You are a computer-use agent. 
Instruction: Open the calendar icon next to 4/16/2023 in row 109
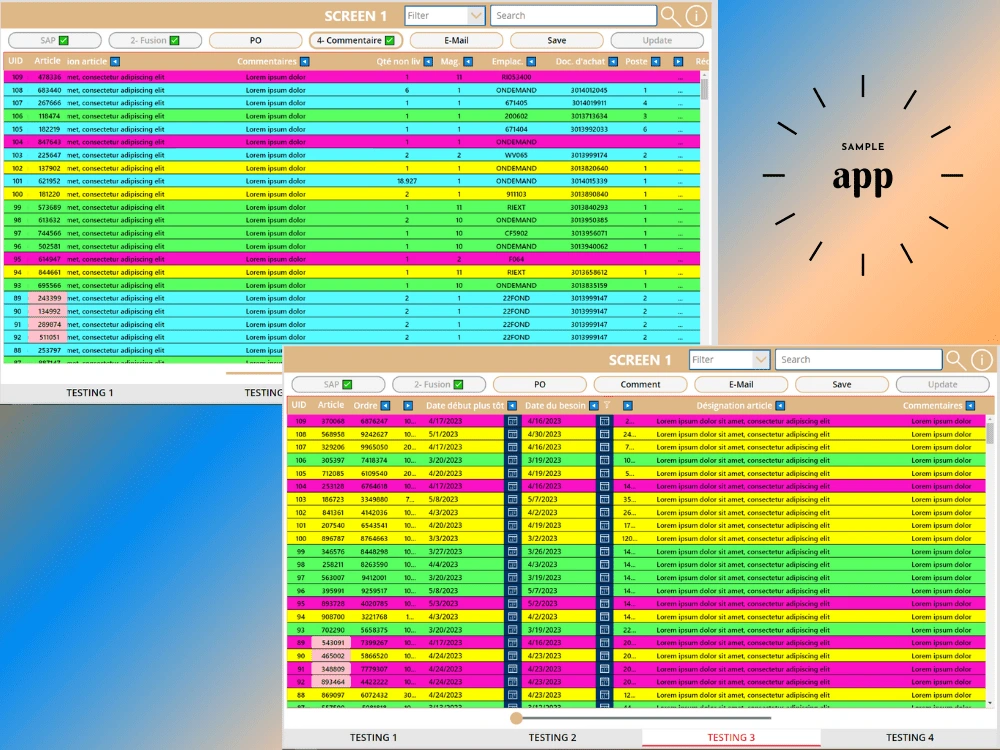coord(605,422)
